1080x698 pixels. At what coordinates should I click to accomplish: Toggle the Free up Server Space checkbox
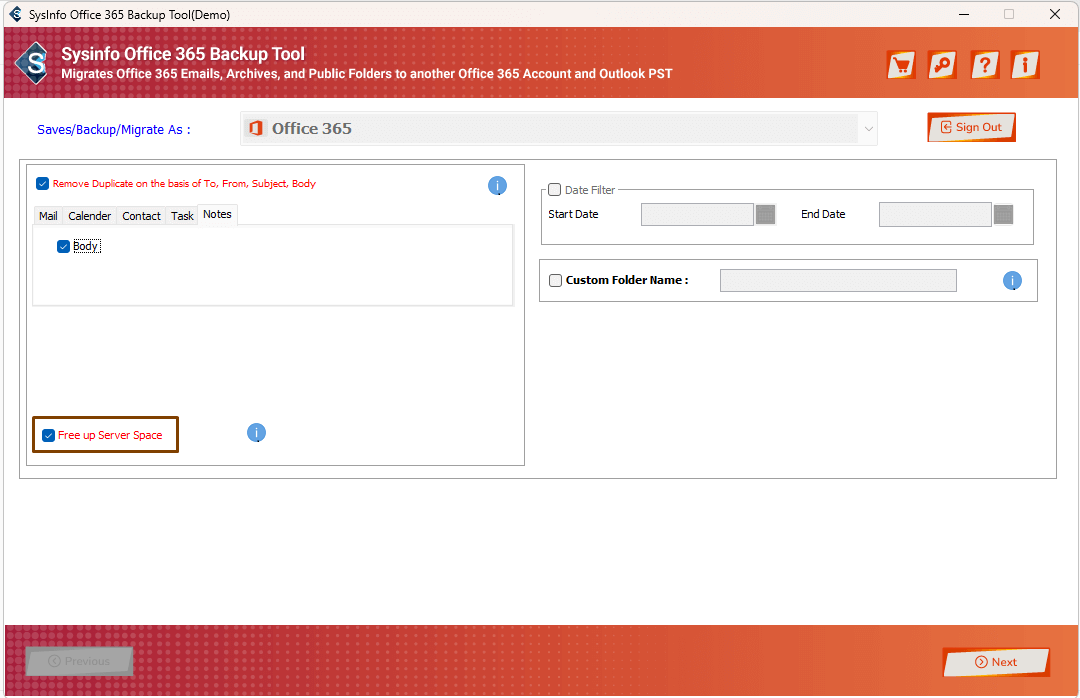pos(49,435)
